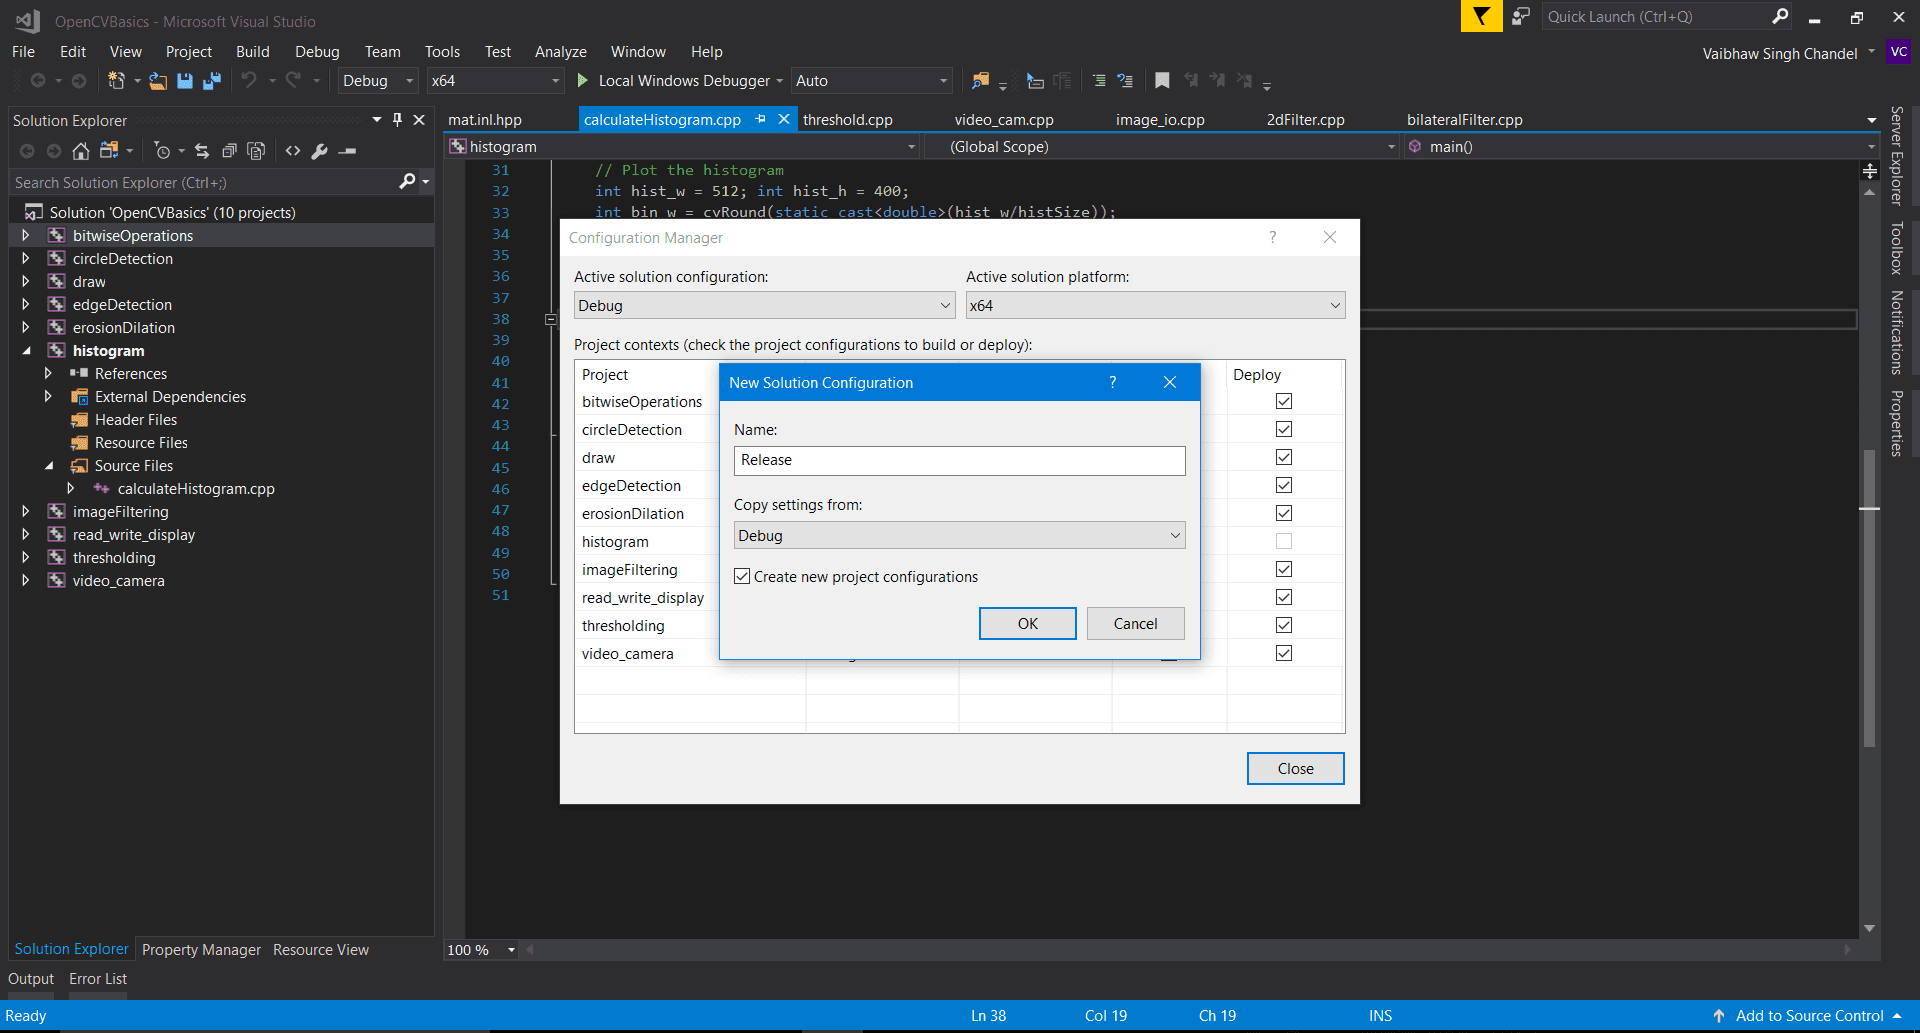This screenshot has height=1033, width=1920.
Task: Click Solutions and Folders switch view icon
Action: coord(109,151)
